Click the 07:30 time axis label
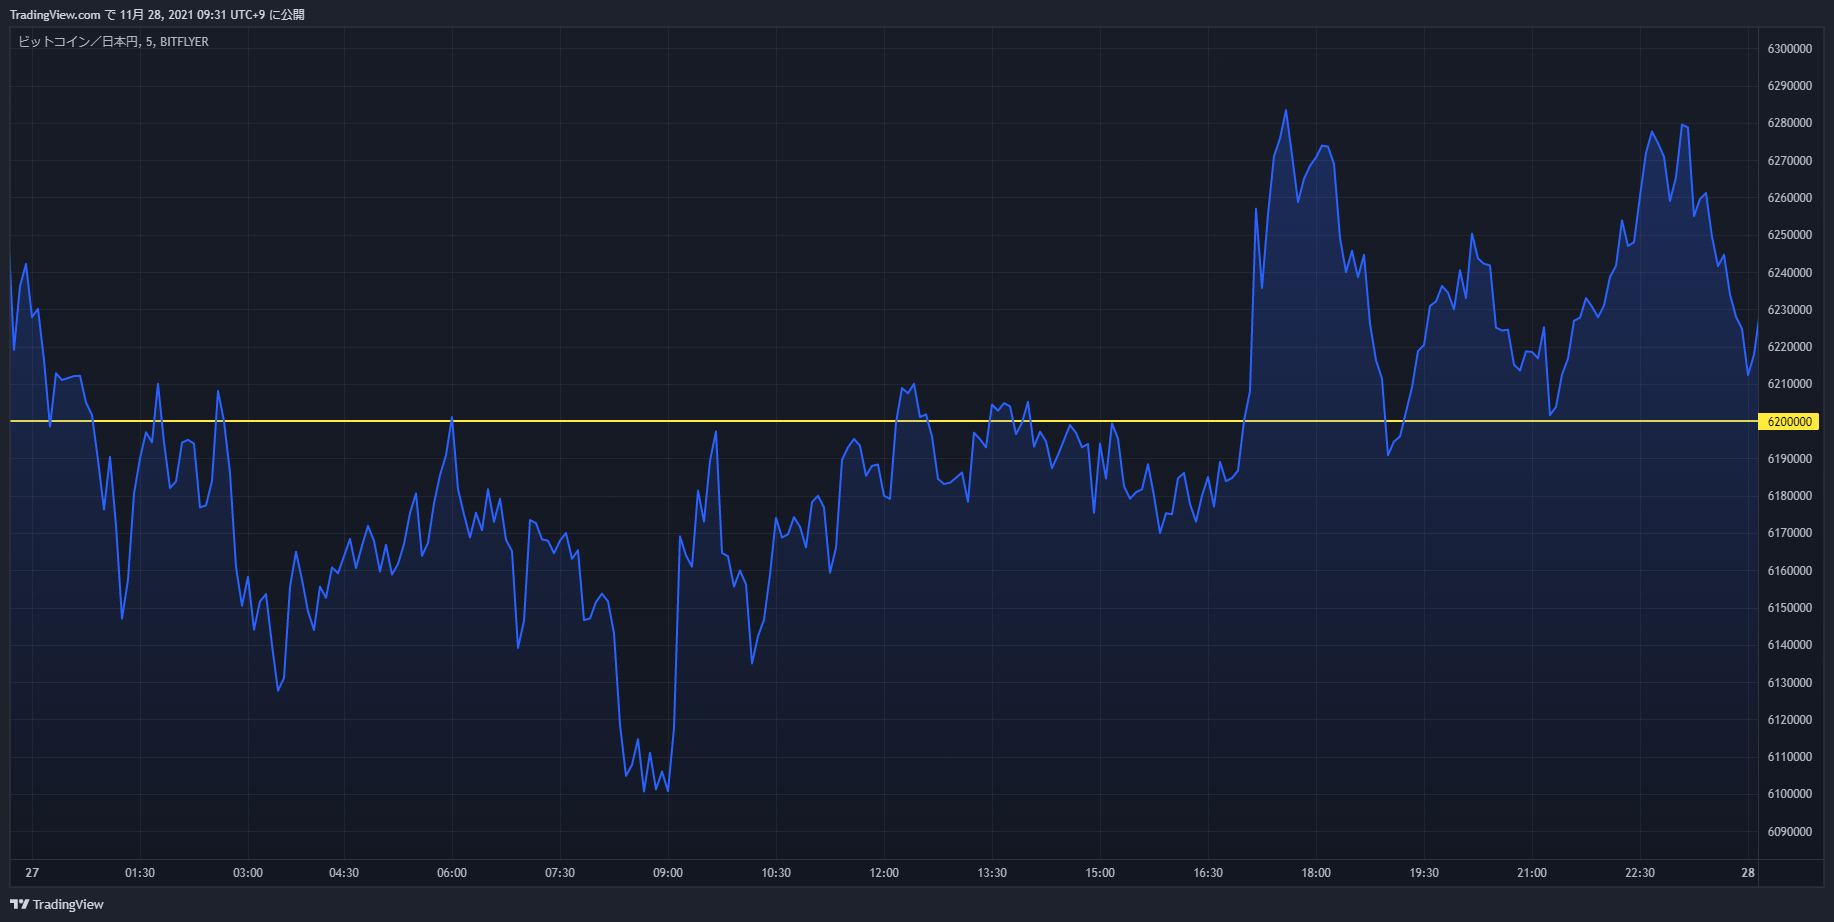Screen dimensions: 1834x922 (x=560, y=873)
